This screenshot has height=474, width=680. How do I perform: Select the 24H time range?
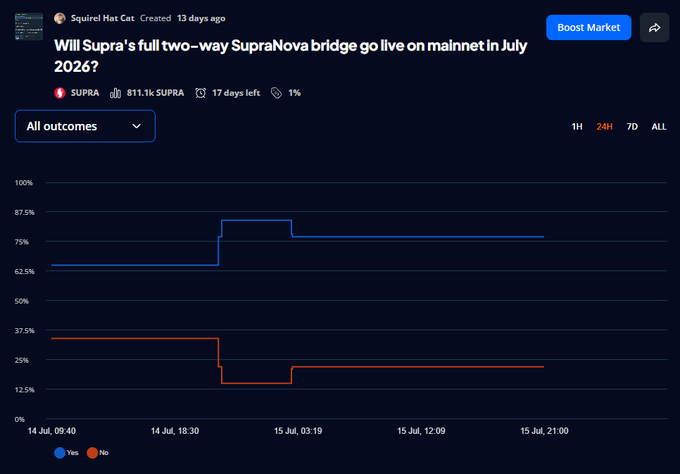coord(604,127)
